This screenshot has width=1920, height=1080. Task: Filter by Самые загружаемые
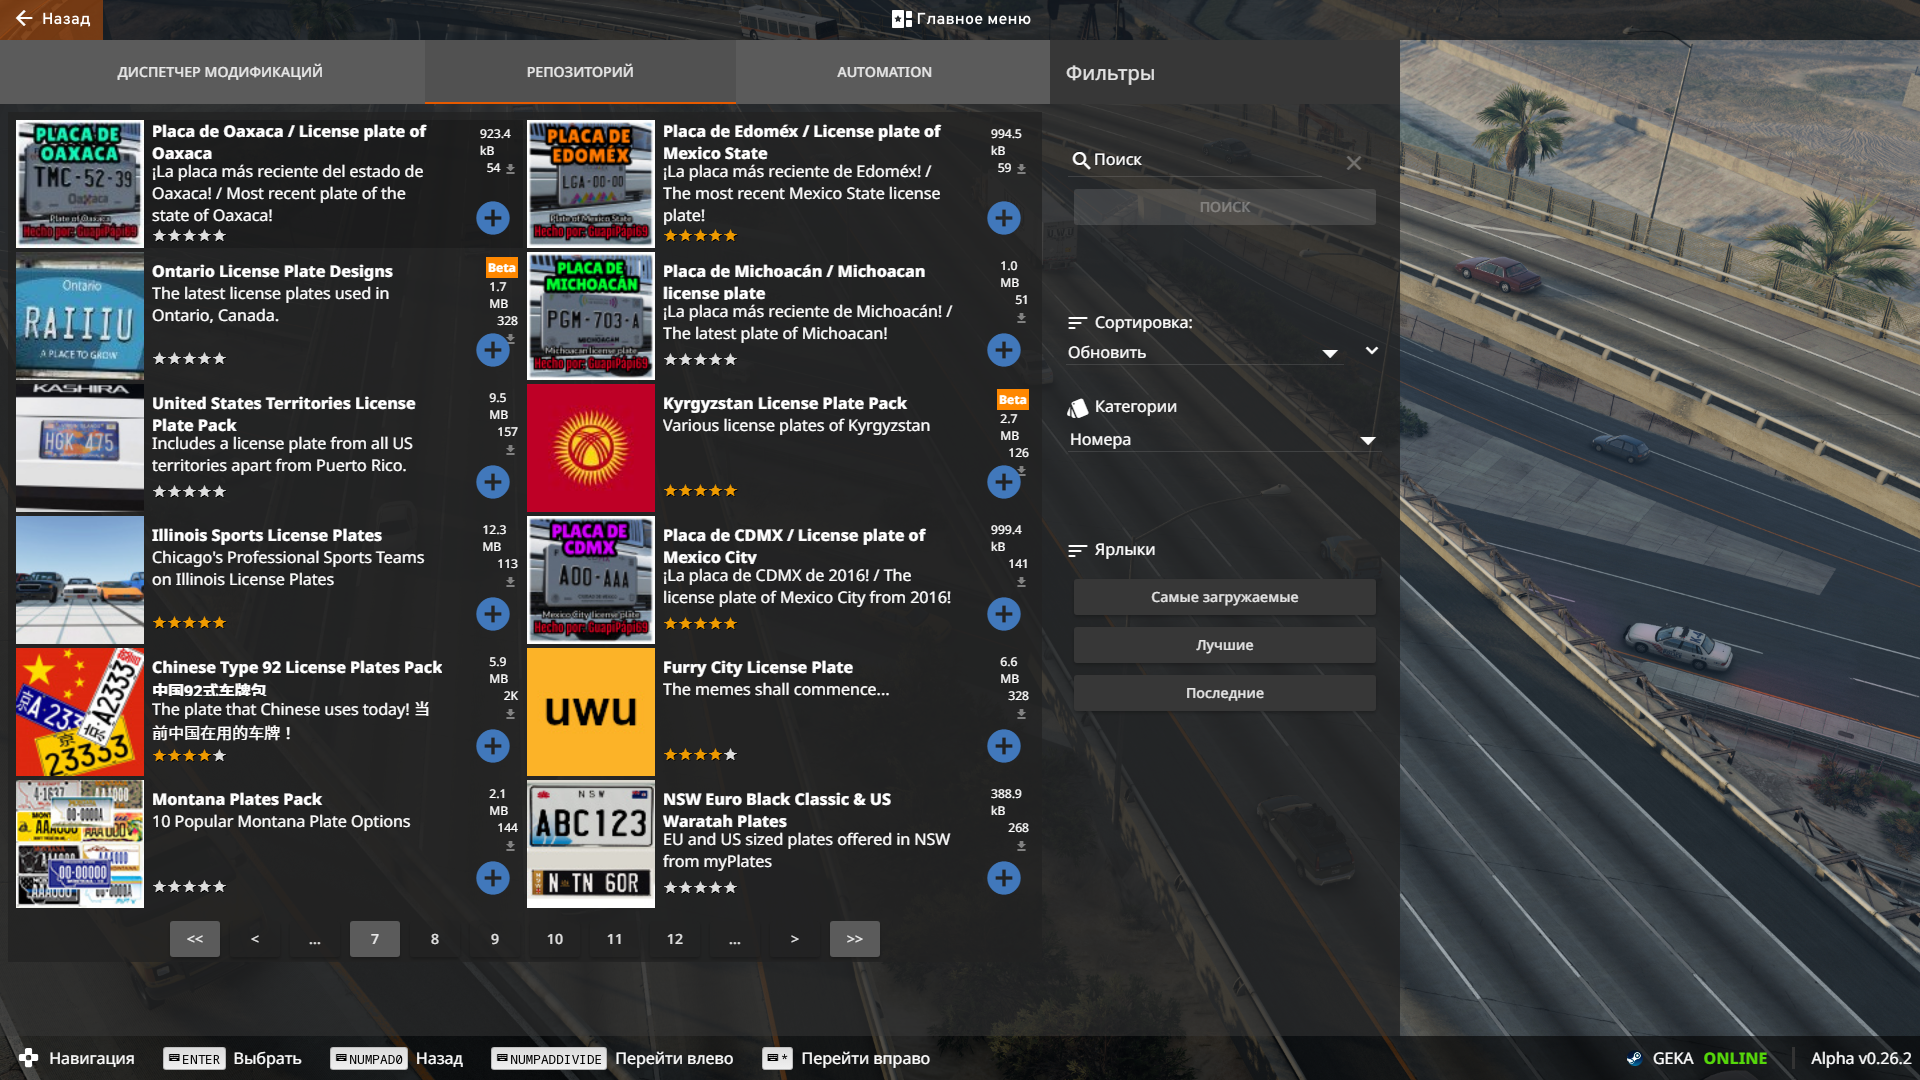1224,597
